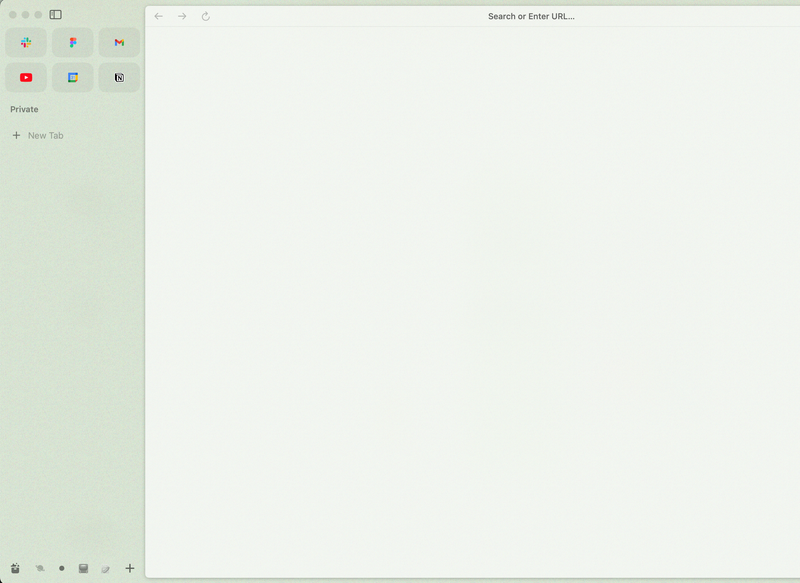Switch to the bus icon space

[x=84, y=568]
